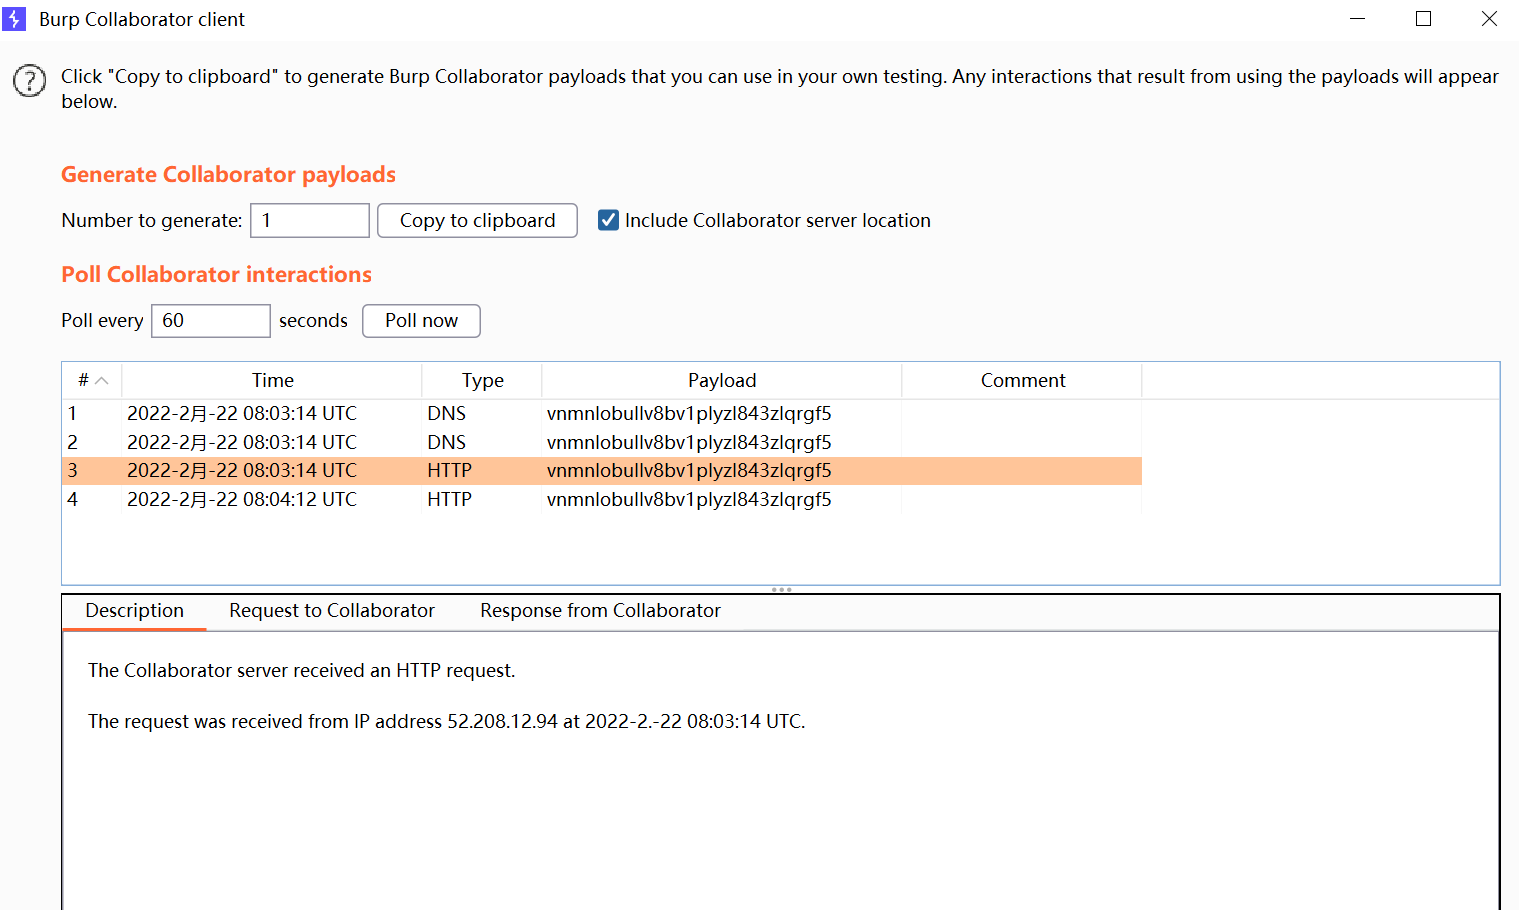Open the Response from Collaborator tab
This screenshot has width=1519, height=910.
600,611
